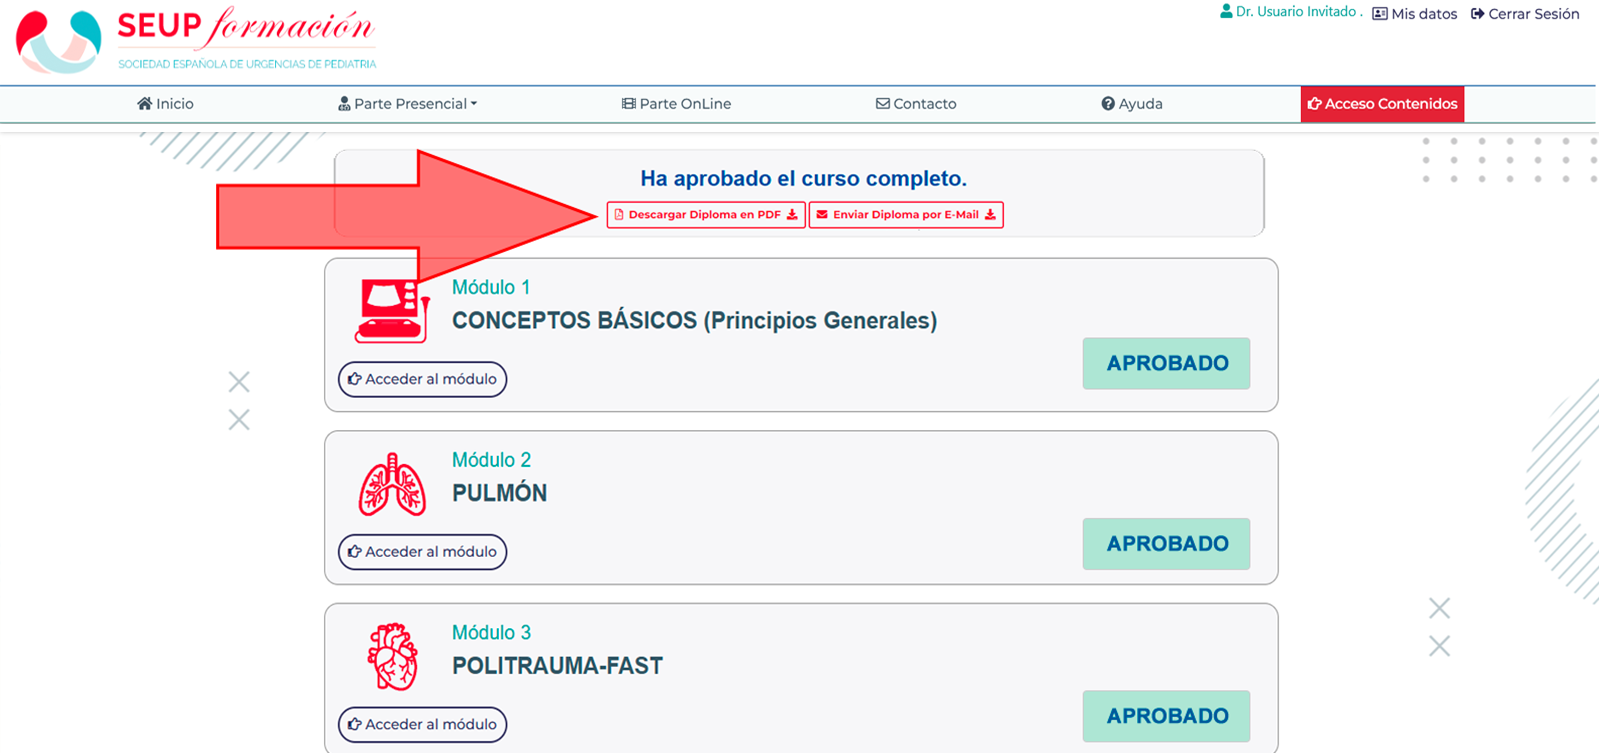Click the envelope icon beside Contacto
This screenshot has width=1599, height=753.
883,104
